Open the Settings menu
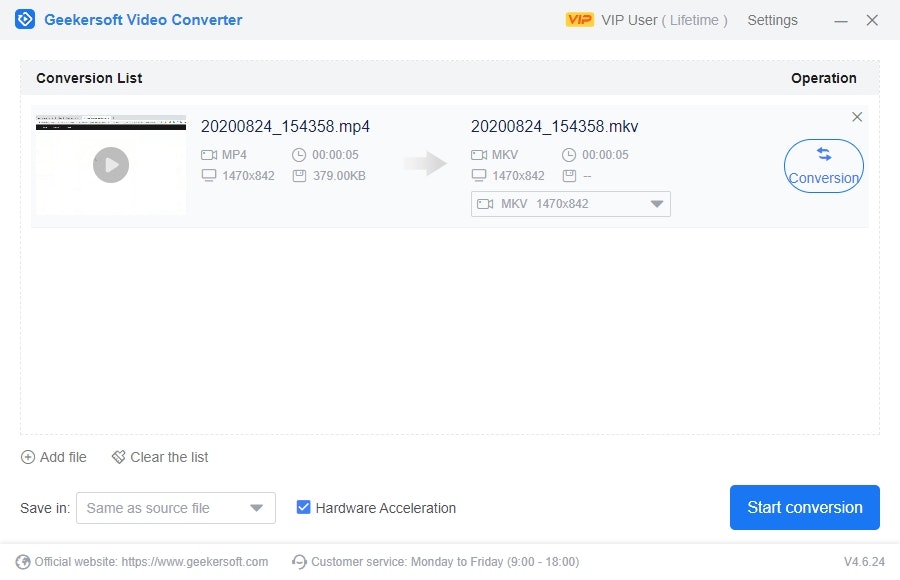Viewport: 900px width, 580px height. (772, 19)
